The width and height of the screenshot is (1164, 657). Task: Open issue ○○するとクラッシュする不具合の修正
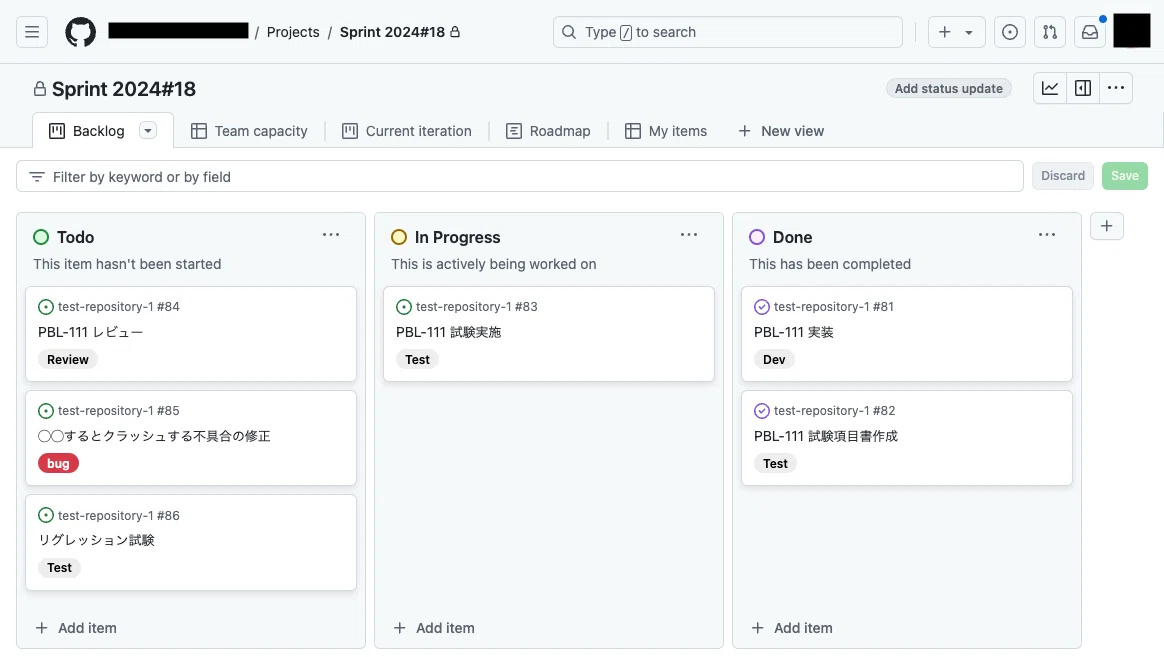154,436
